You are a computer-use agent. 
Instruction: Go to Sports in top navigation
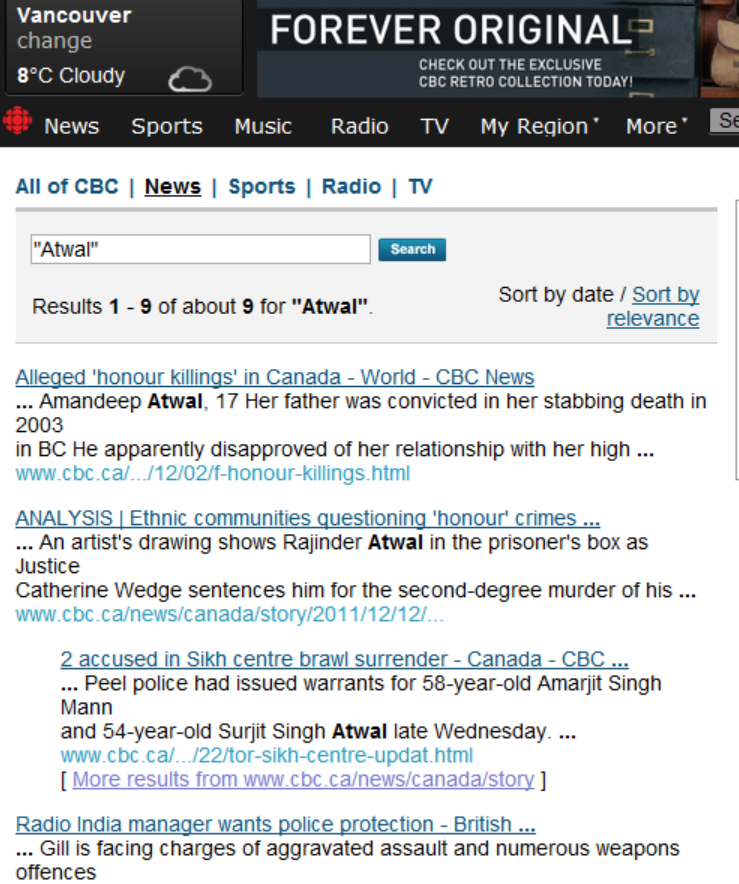tap(166, 126)
